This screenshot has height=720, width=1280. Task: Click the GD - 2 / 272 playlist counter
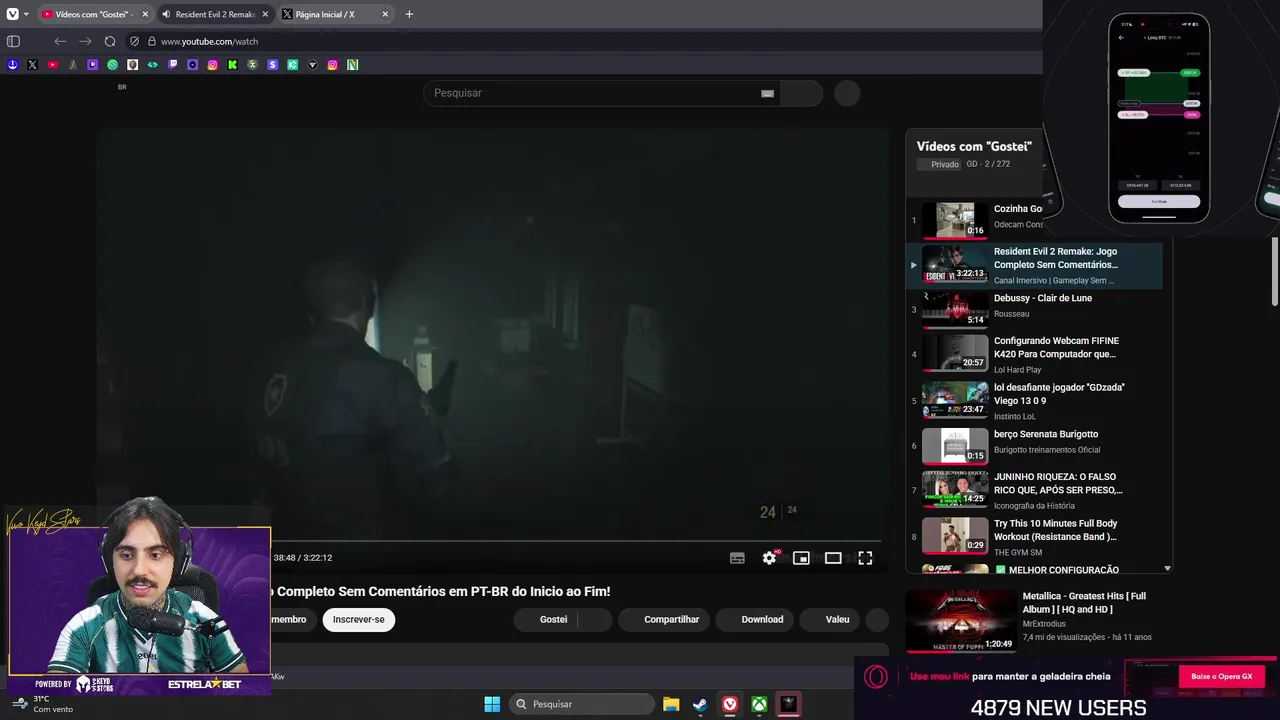click(x=988, y=164)
